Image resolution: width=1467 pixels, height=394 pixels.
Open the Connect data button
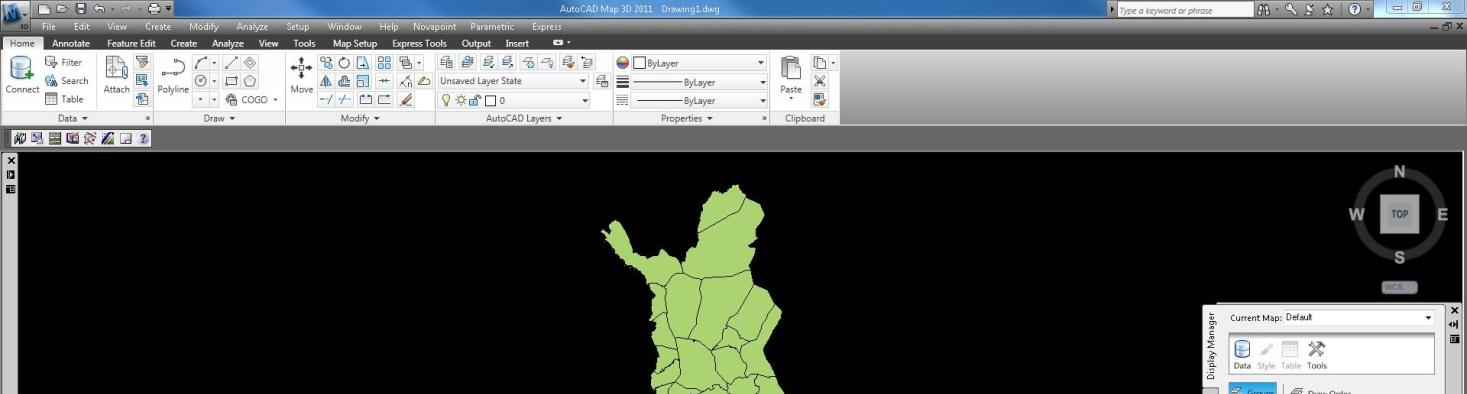tap(22, 76)
